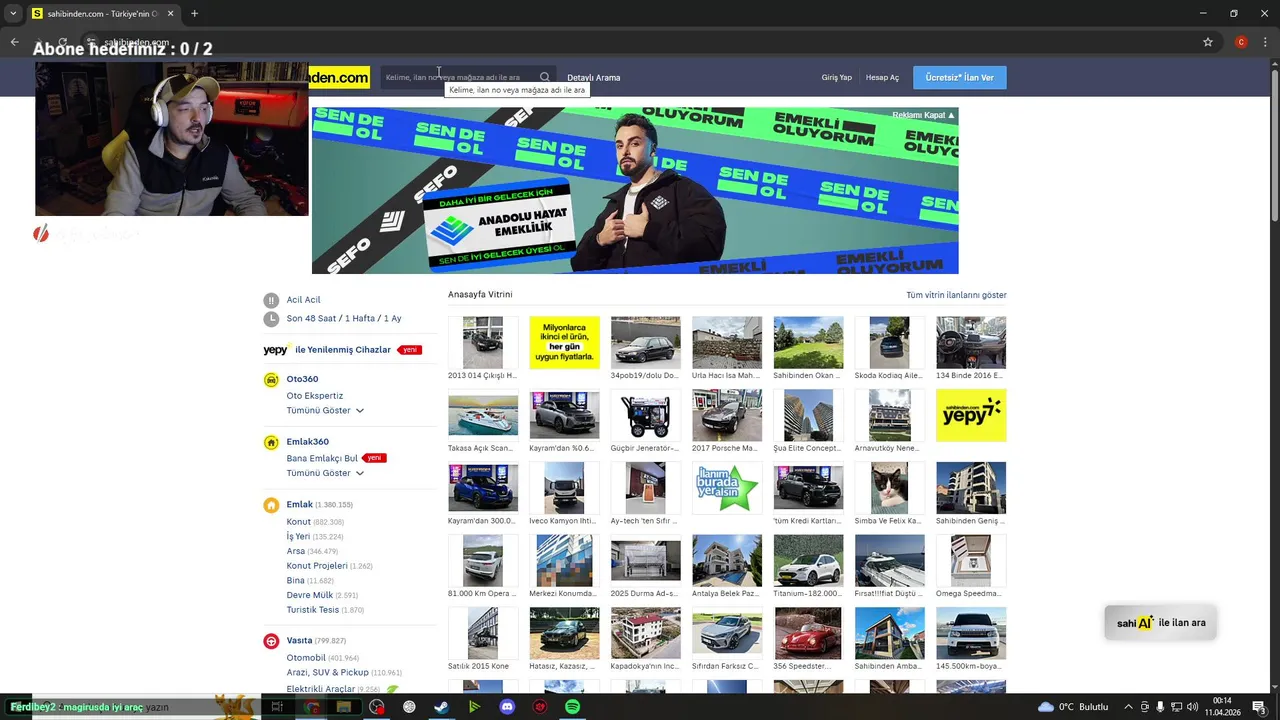Click the browser address bar
The width and height of the screenshot is (1280, 720).
pyautogui.click(x=640, y=42)
